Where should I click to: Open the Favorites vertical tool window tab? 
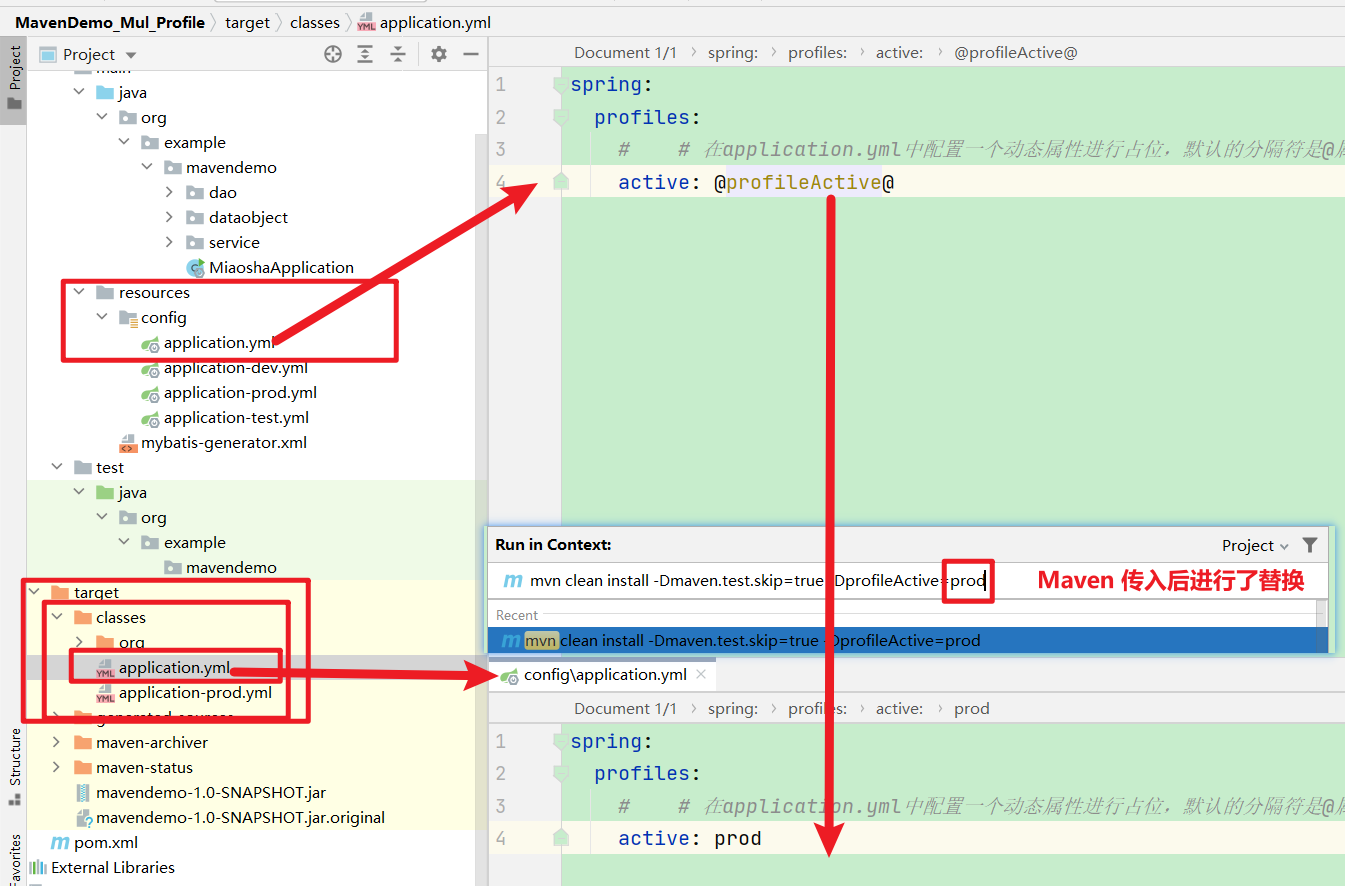coord(14,860)
